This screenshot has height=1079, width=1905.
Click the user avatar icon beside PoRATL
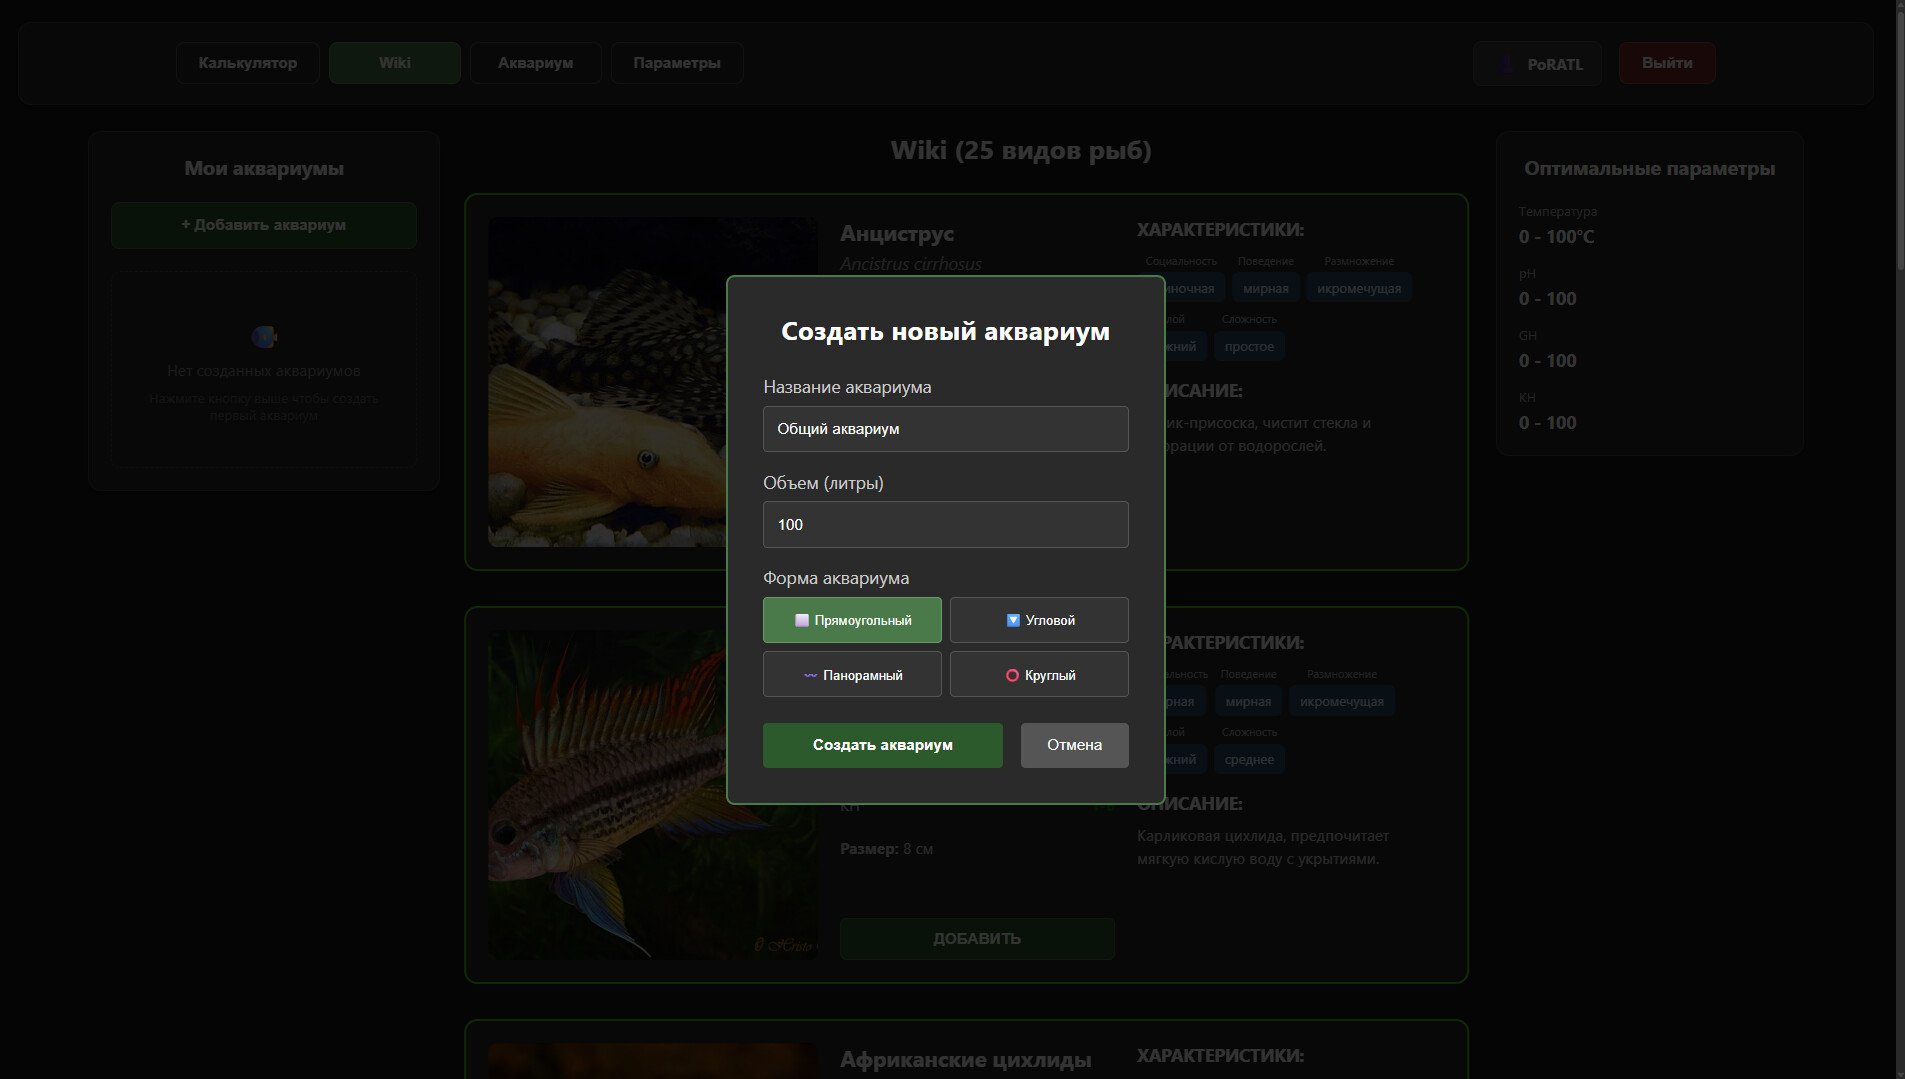(1505, 64)
